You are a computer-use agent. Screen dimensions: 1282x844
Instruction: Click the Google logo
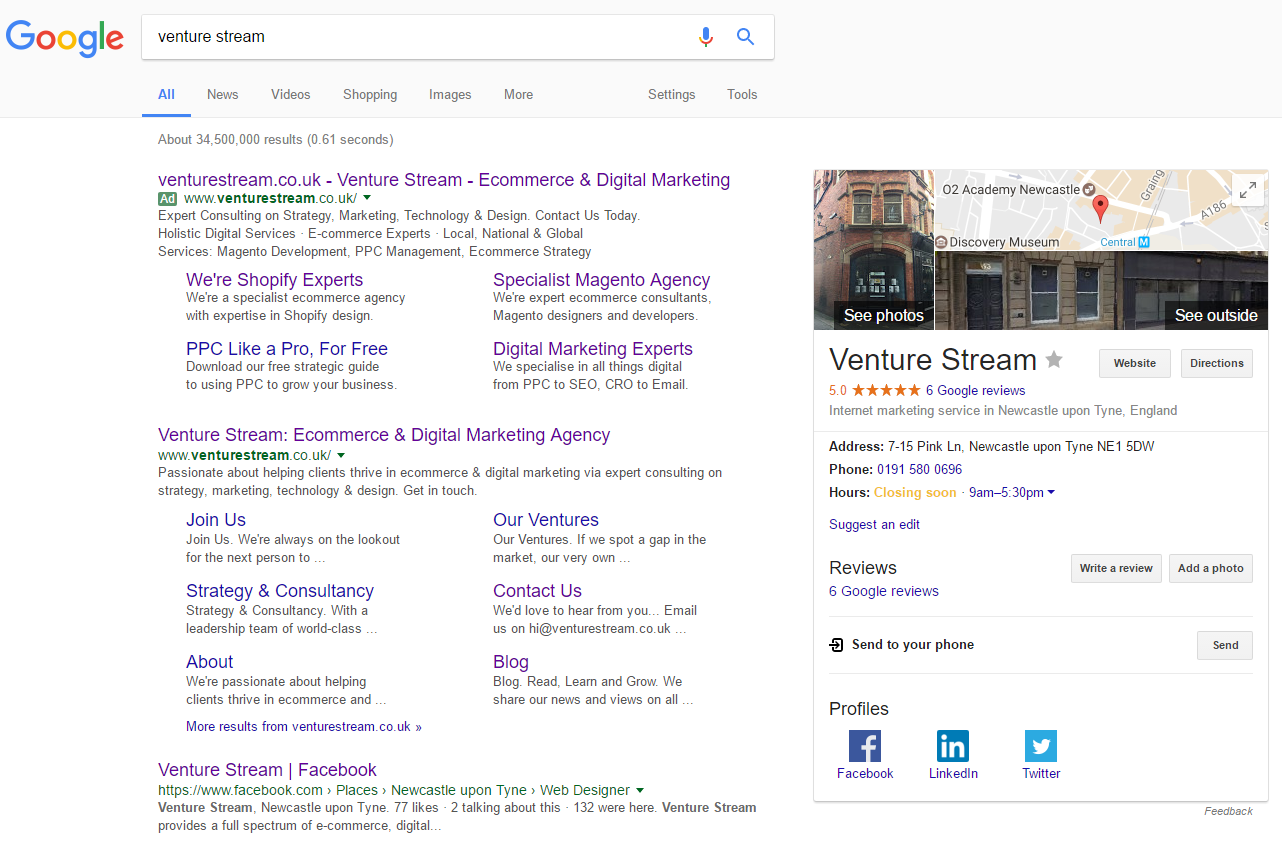(x=65, y=38)
